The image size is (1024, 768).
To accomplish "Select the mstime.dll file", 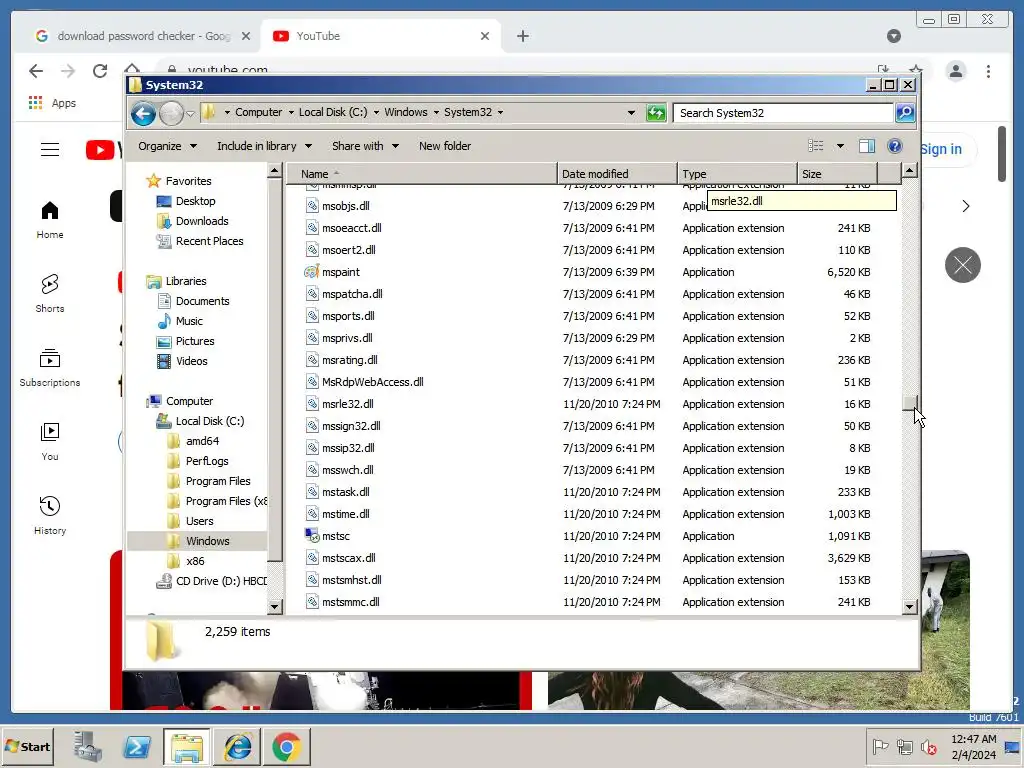I will [x=345, y=514].
